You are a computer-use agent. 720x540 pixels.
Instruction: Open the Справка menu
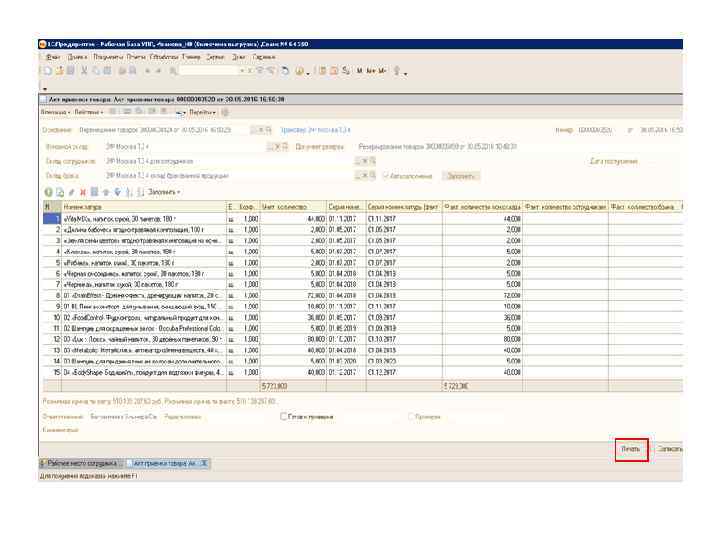[264, 57]
